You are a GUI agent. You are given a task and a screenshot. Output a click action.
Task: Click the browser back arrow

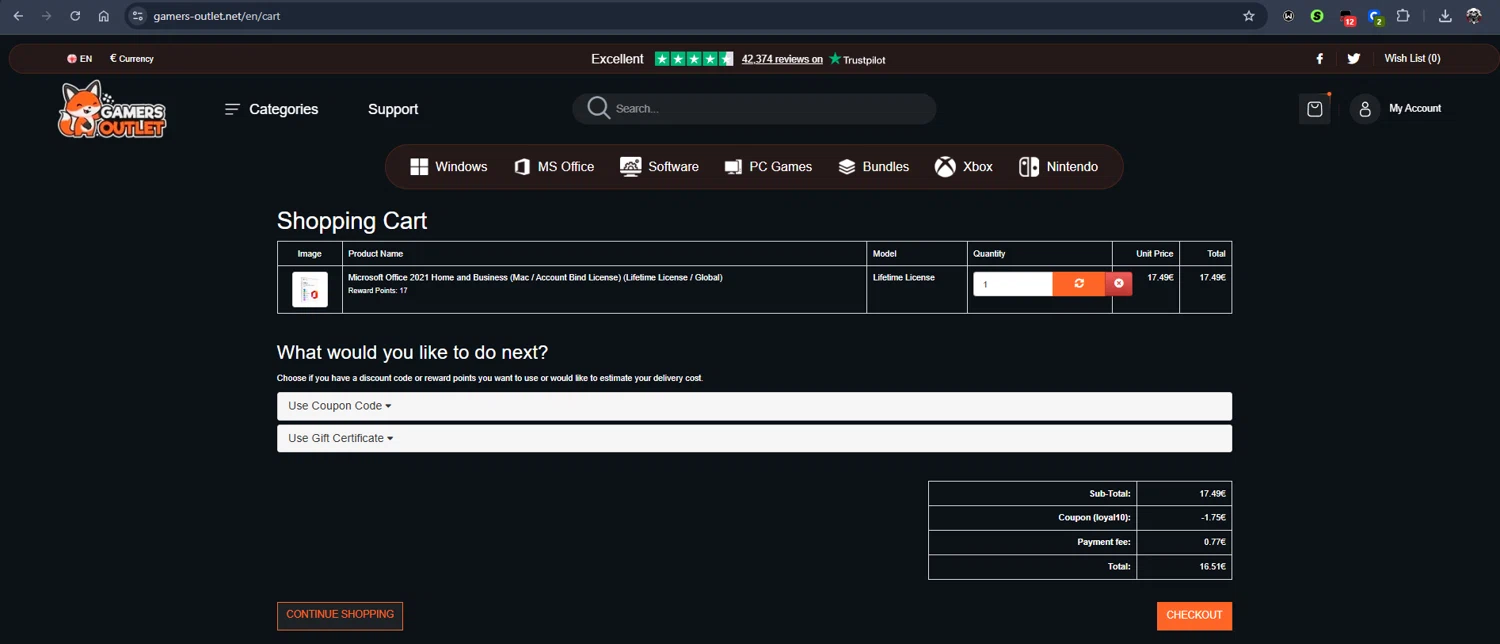pyautogui.click(x=18, y=16)
